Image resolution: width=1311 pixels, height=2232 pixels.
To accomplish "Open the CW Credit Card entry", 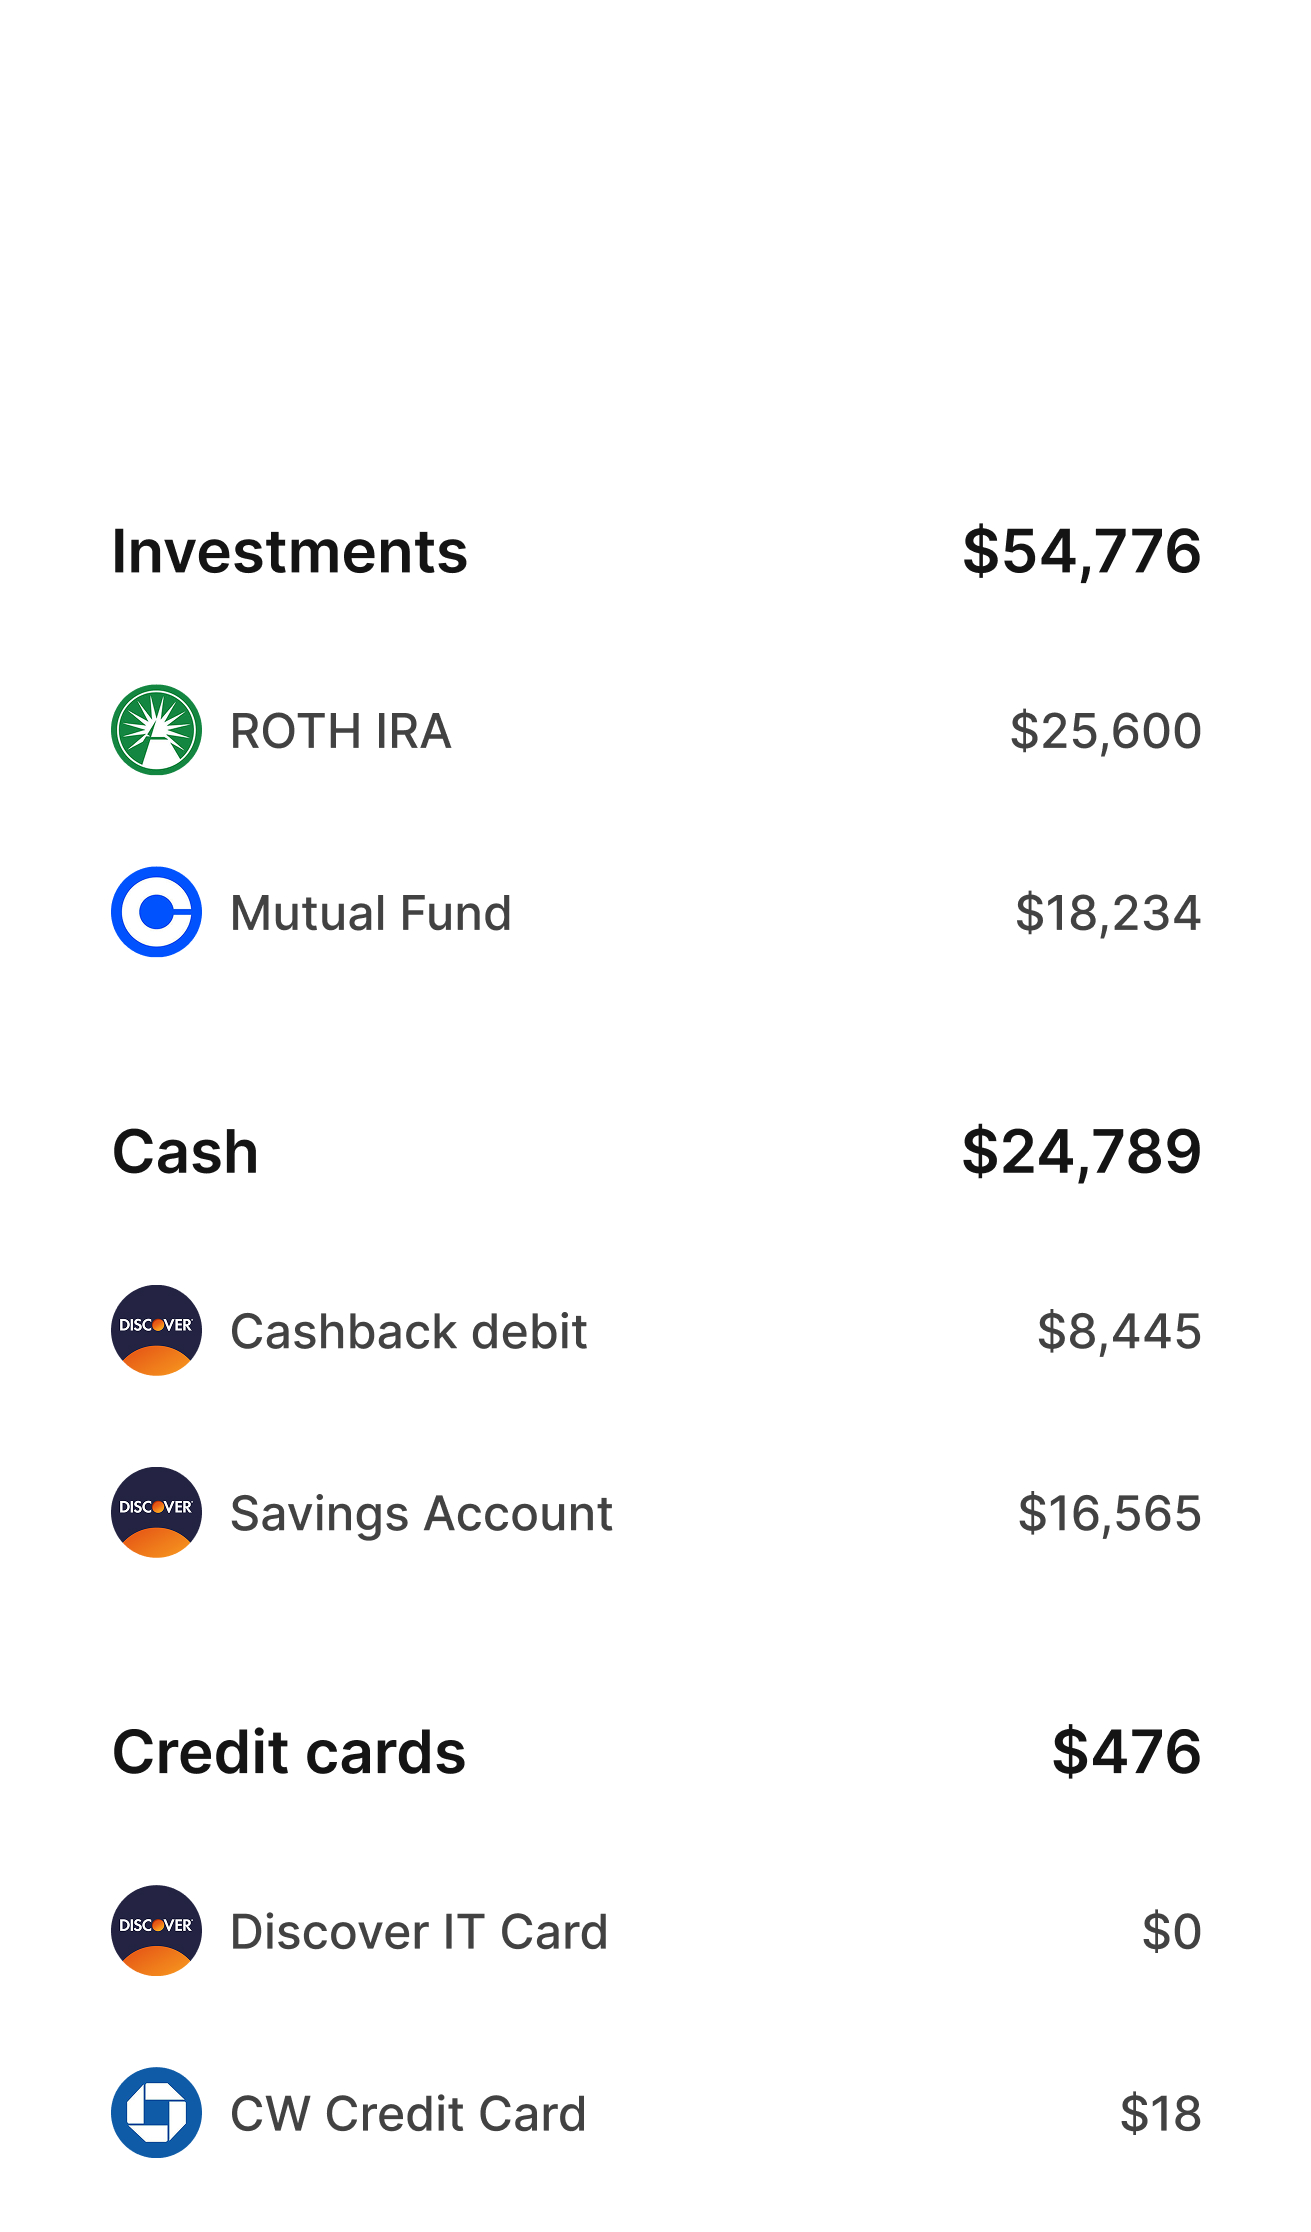I will (x=656, y=2112).
